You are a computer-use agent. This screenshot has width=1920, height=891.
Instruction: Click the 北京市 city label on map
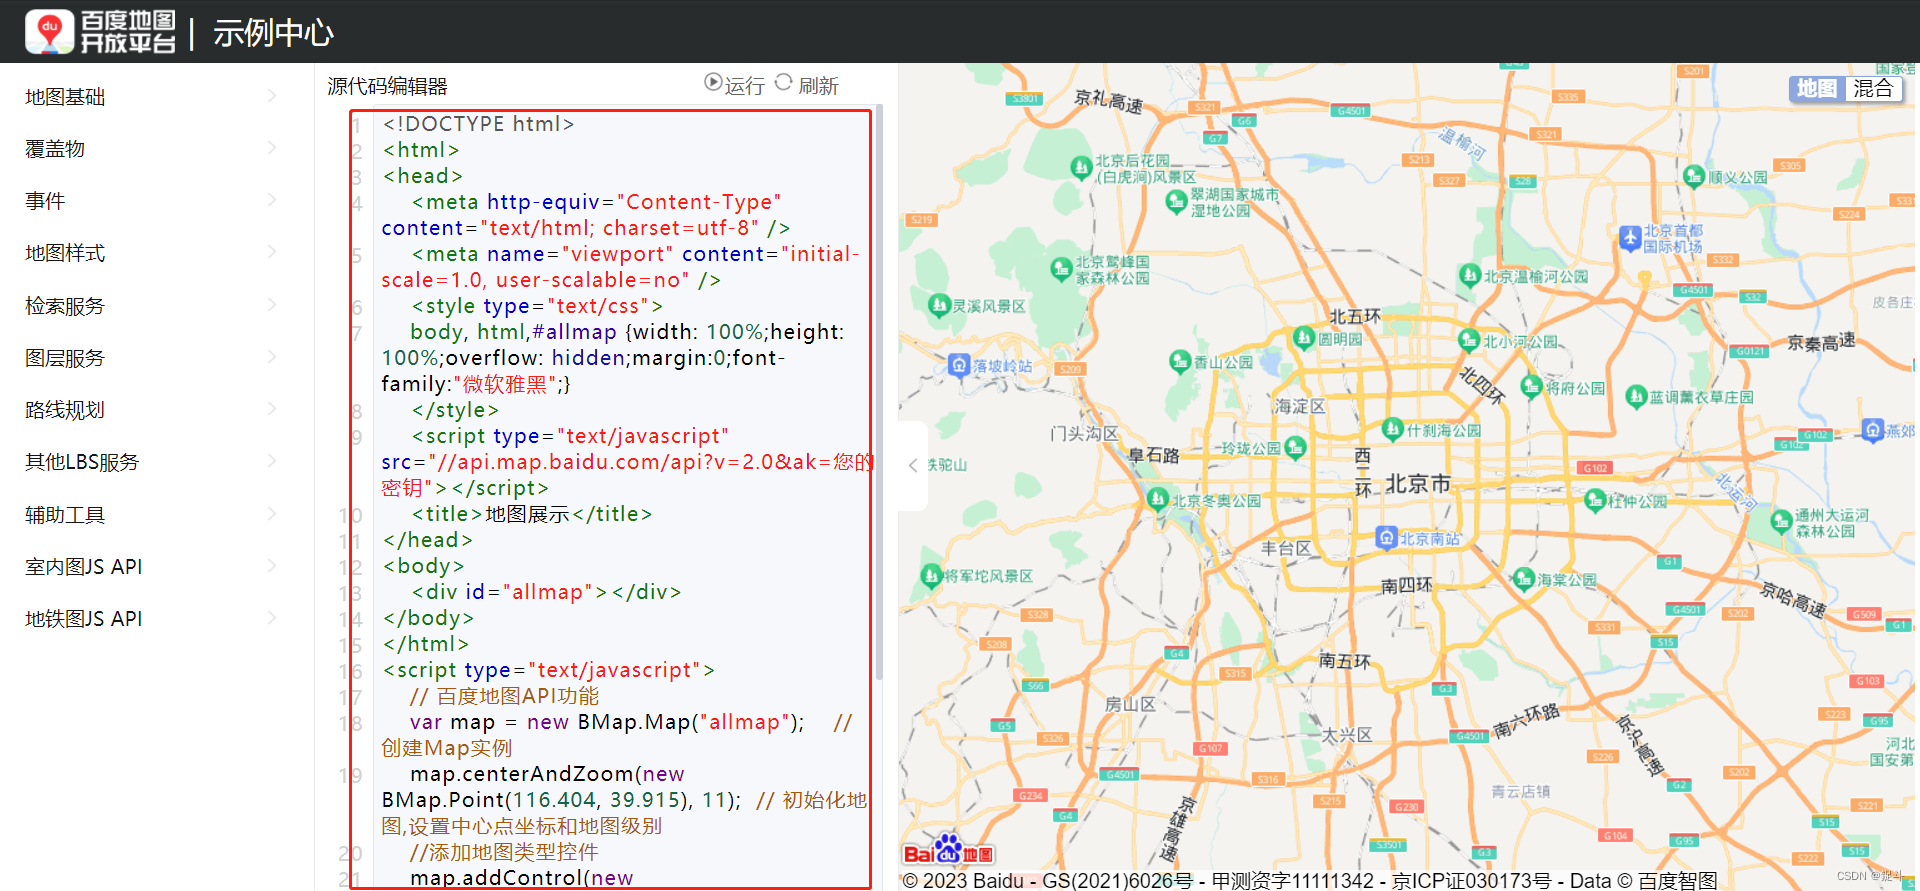(x=1417, y=484)
